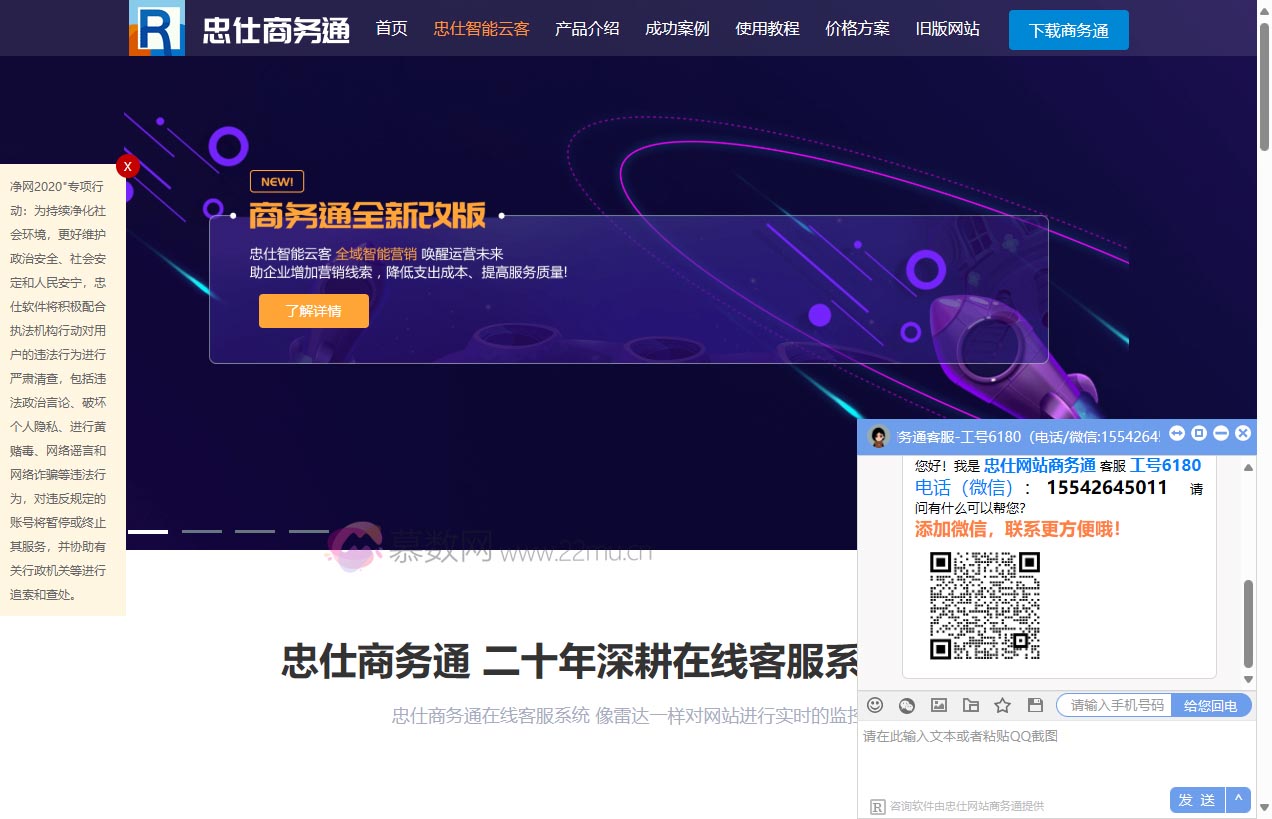1272x819 pixels.
Task: Click the WeChat QR code image in chat
Action: (x=983, y=604)
